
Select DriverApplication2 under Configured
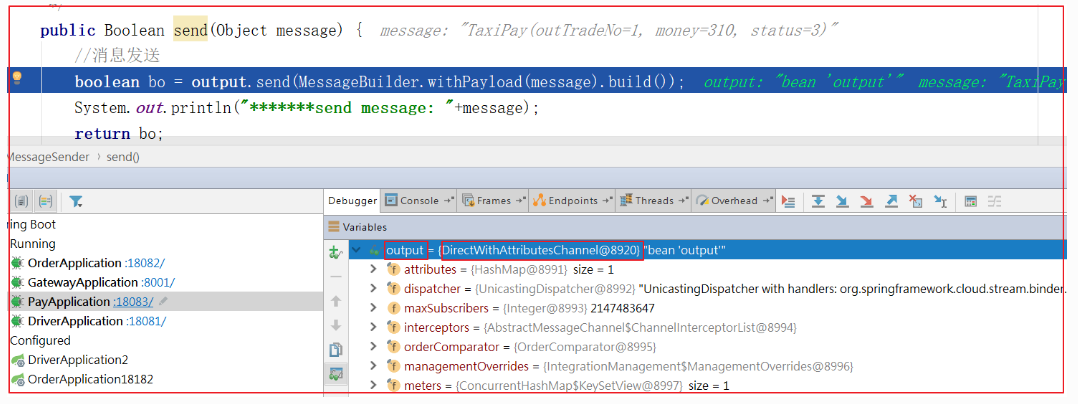[x=78, y=360]
